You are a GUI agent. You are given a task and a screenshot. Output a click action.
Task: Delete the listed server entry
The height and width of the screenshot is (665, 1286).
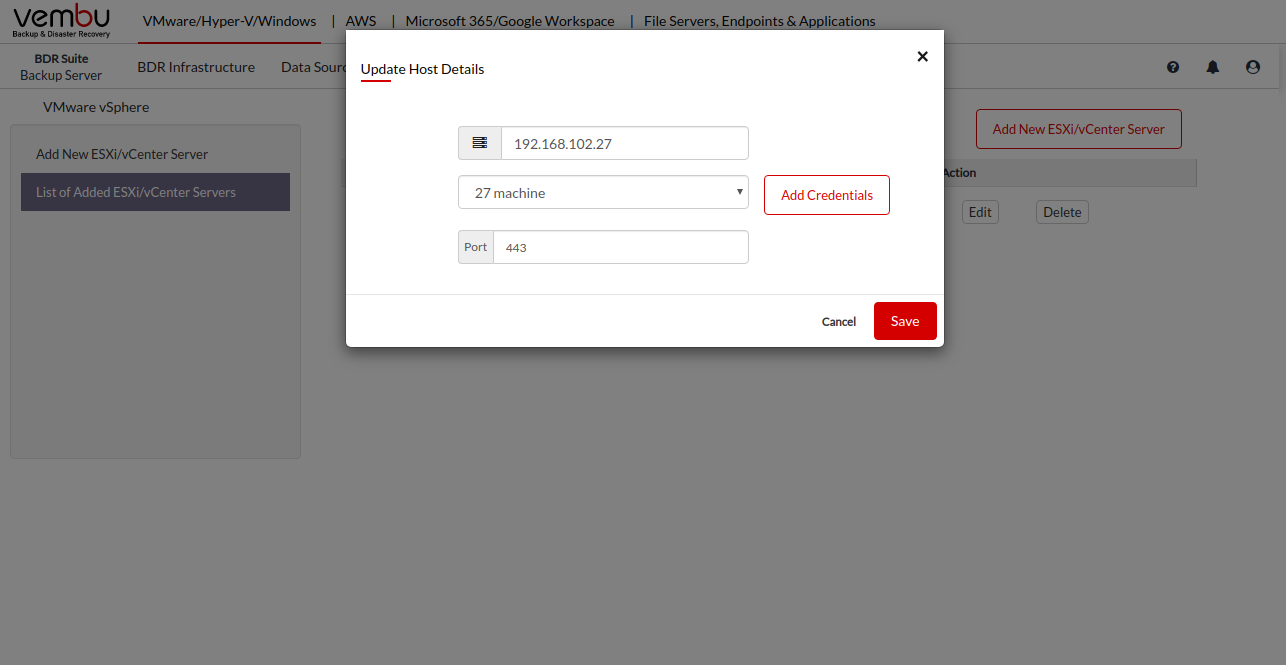pyautogui.click(x=1062, y=212)
